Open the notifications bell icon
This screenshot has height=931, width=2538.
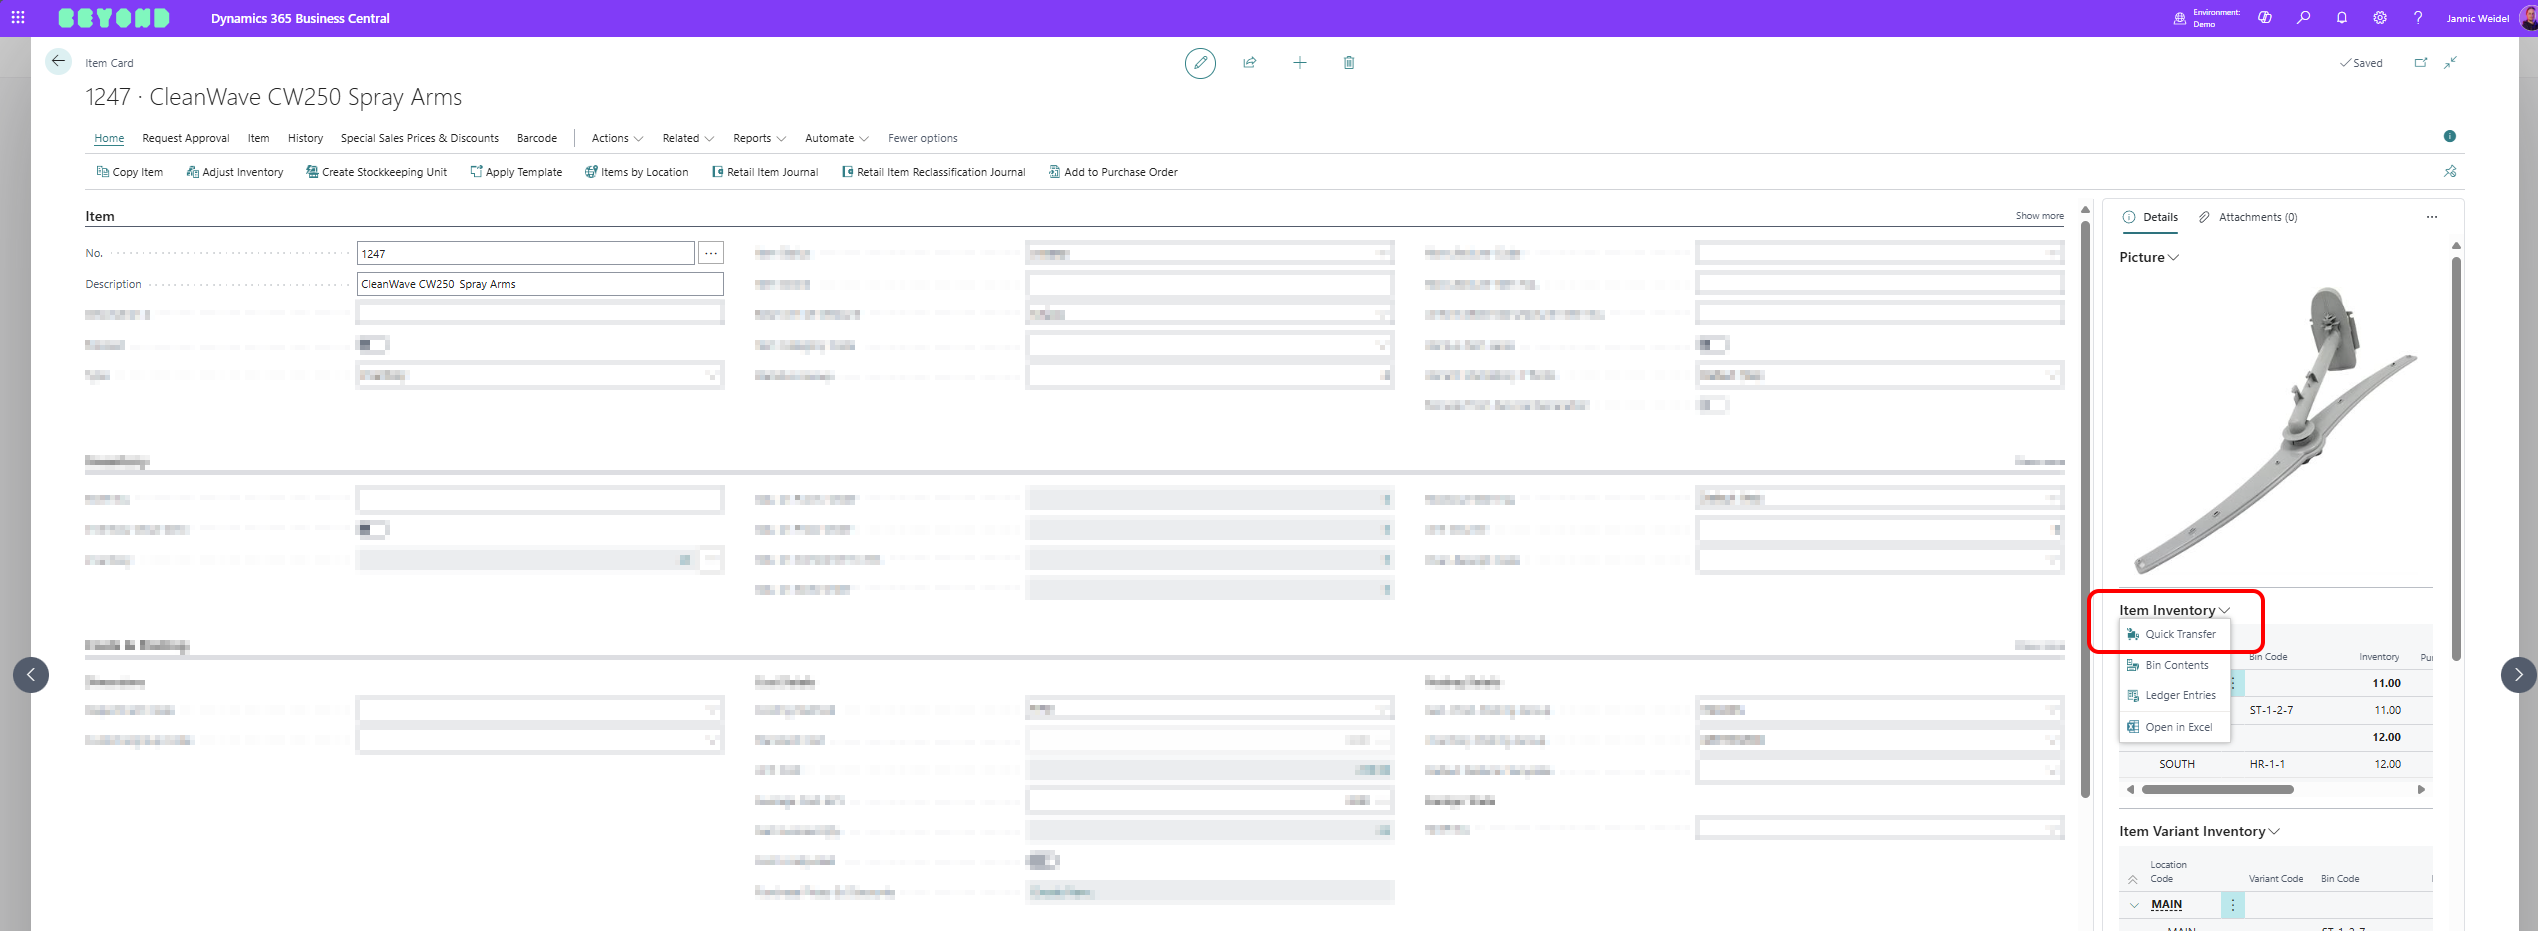click(x=2341, y=18)
